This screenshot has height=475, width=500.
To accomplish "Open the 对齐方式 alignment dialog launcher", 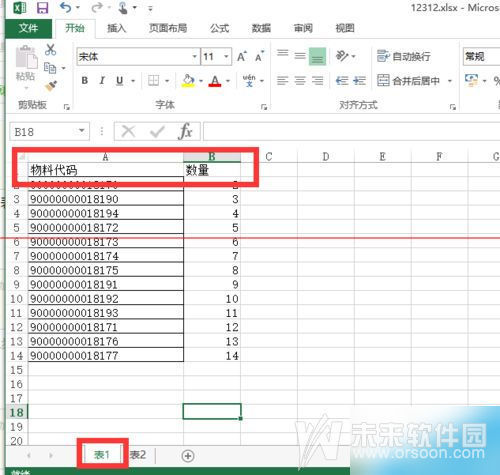I will click(x=453, y=107).
